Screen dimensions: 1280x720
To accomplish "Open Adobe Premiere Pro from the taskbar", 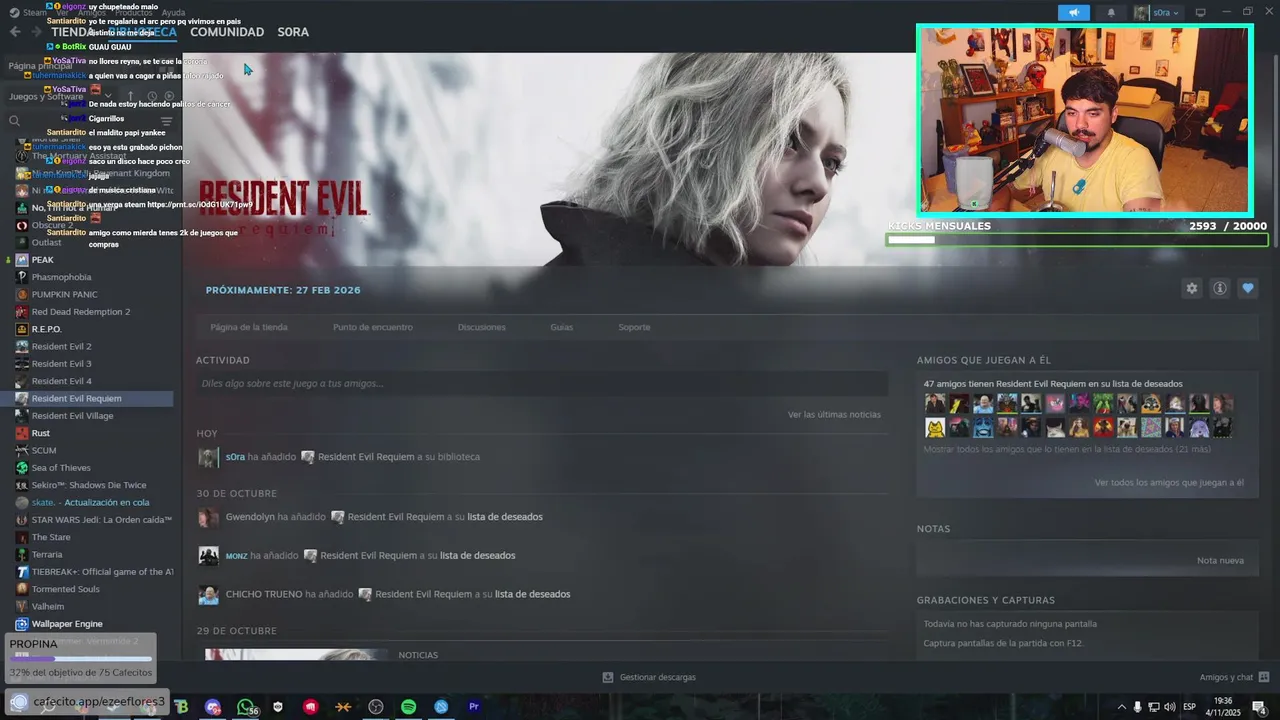I will [x=474, y=707].
